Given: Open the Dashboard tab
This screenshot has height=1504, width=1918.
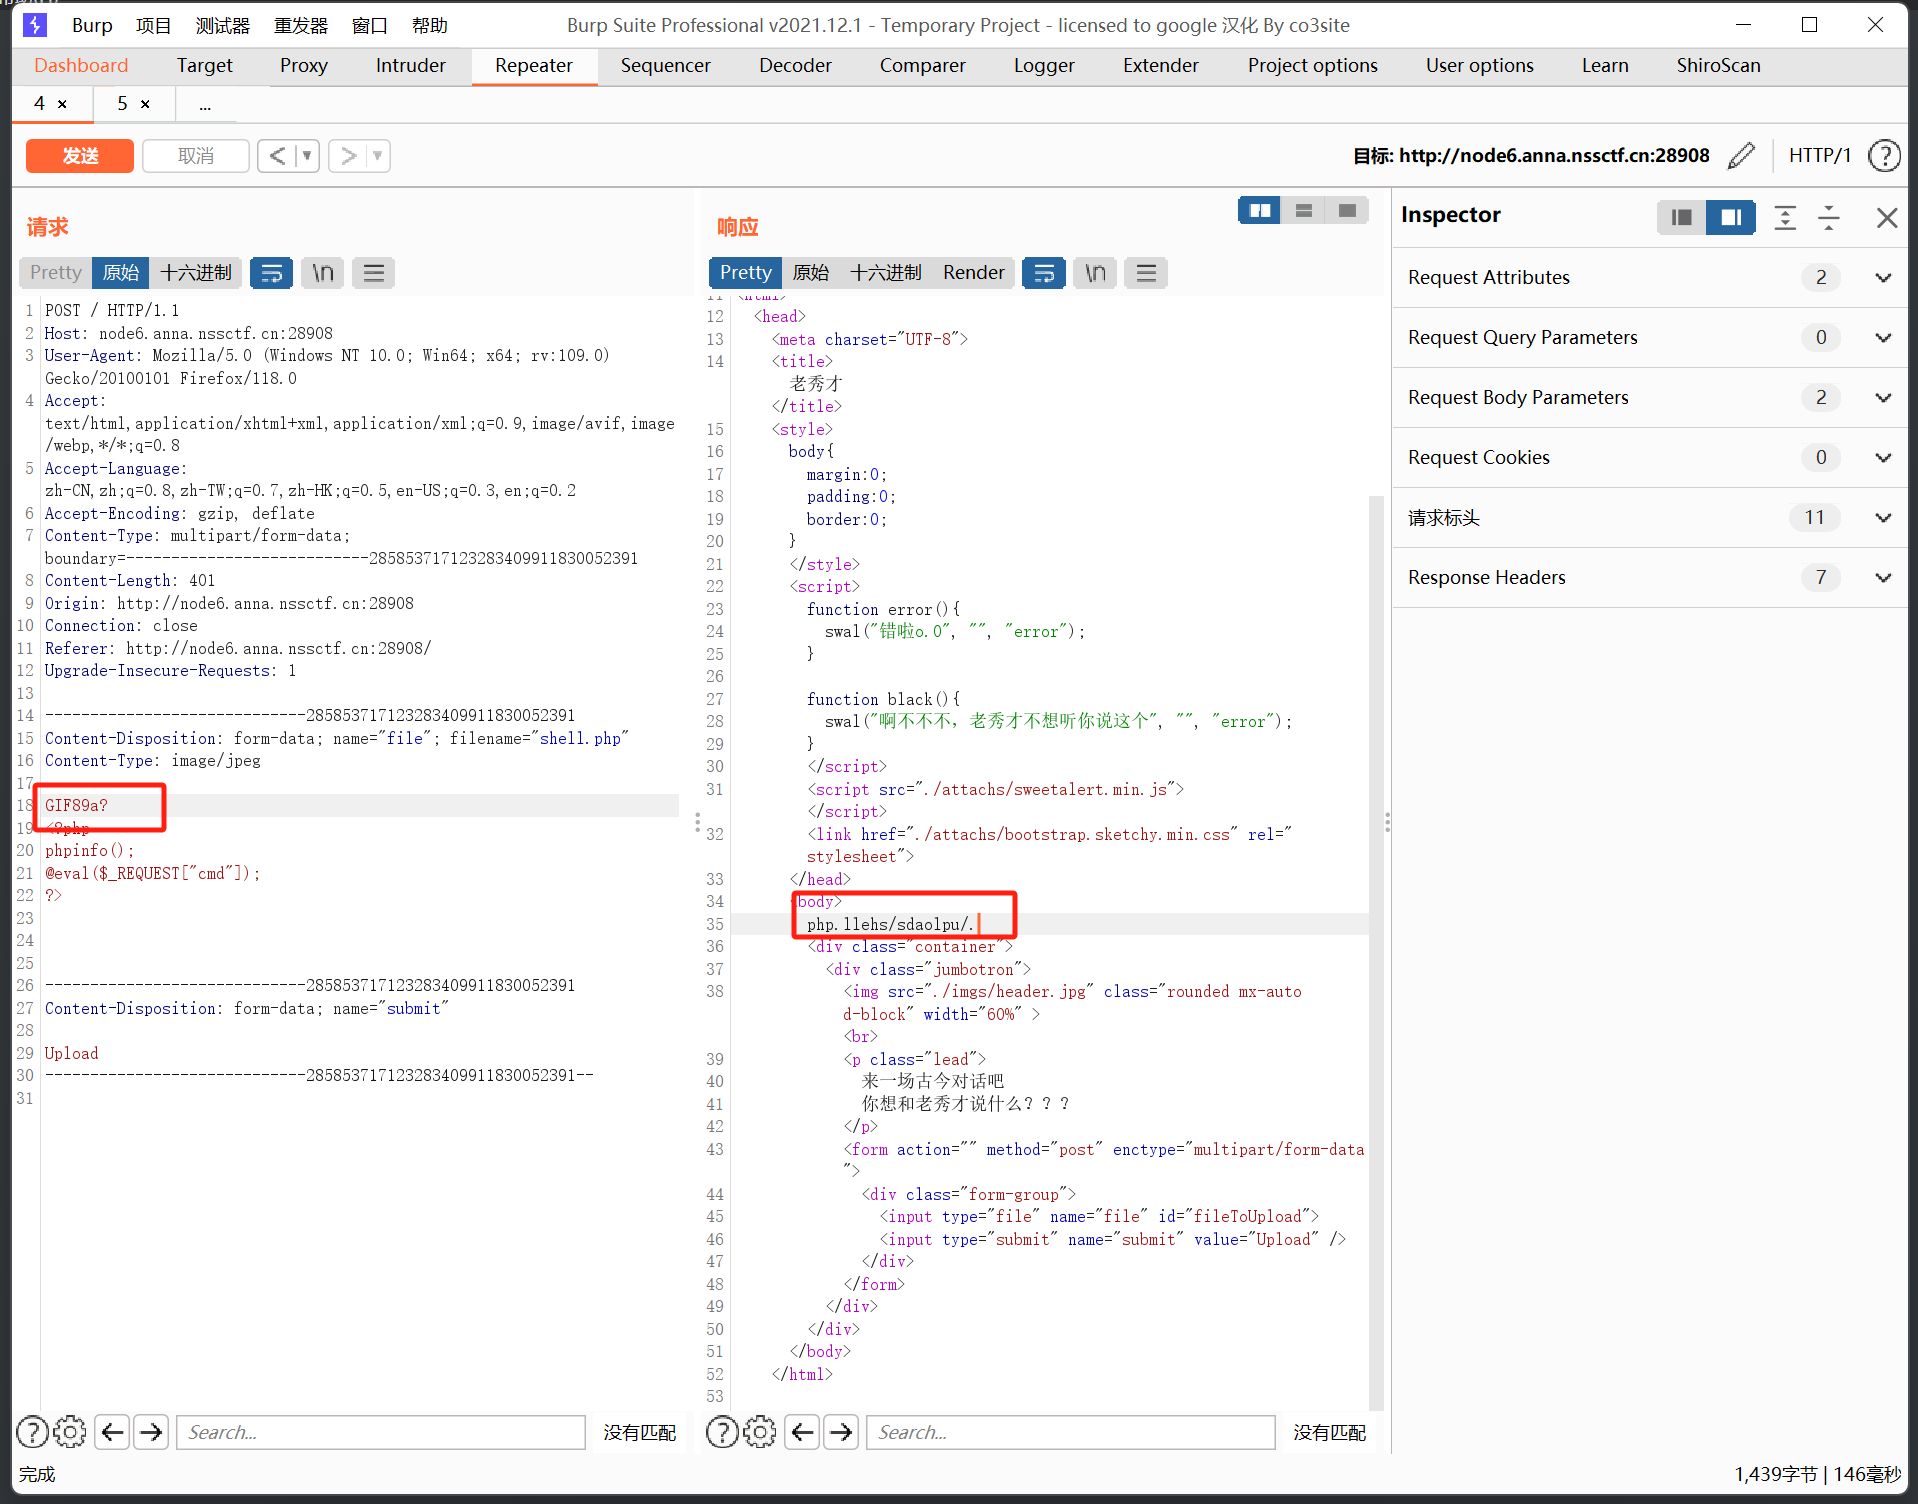Looking at the screenshot, I should pos(81,66).
